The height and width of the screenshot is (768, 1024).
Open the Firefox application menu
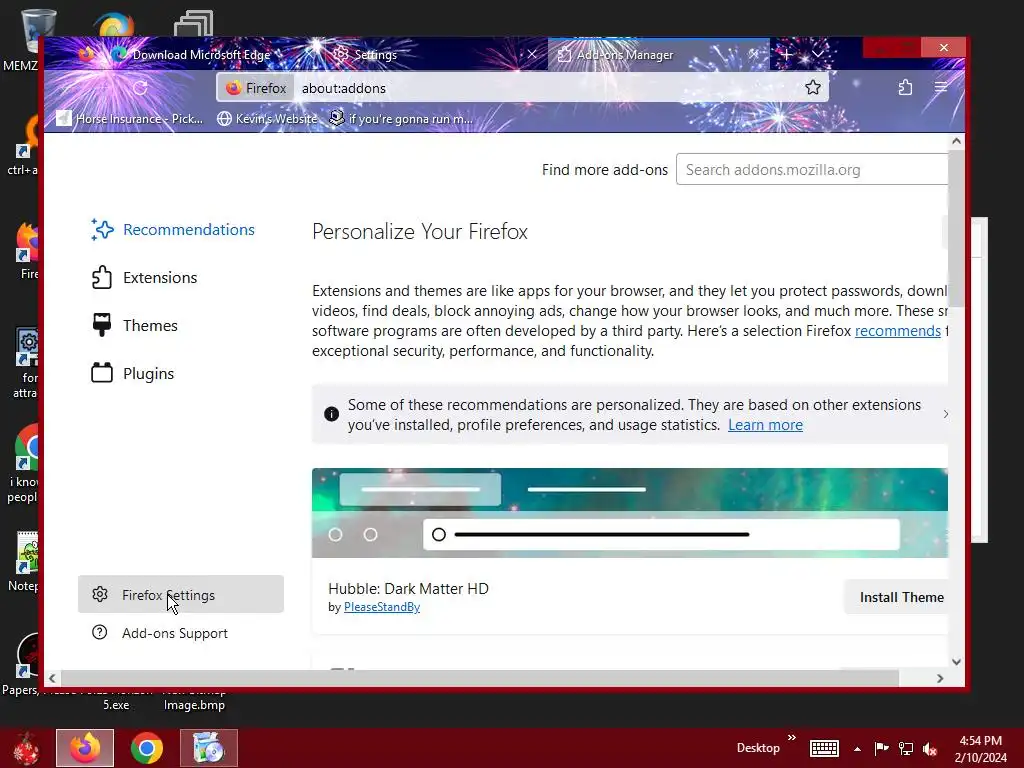[940, 88]
